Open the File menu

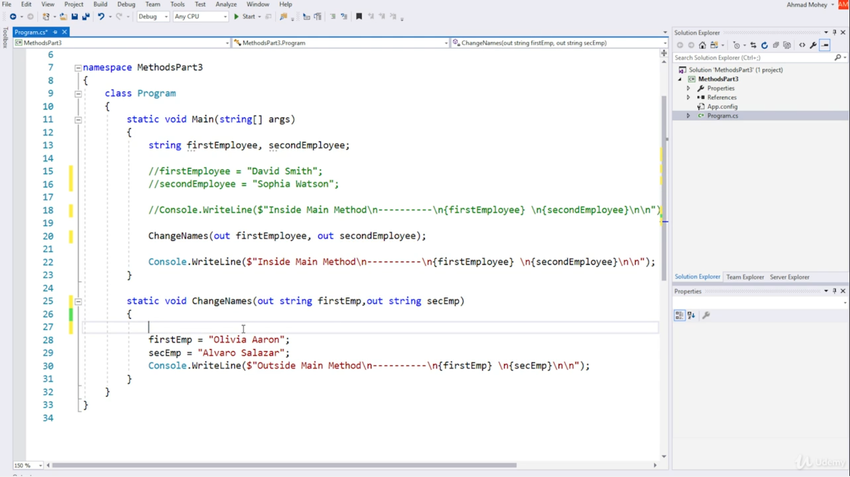click(x=7, y=4)
